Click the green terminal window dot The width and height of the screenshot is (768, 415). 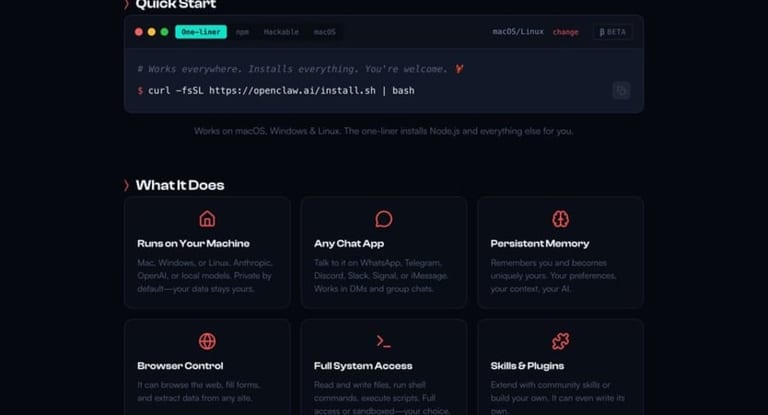(165, 32)
